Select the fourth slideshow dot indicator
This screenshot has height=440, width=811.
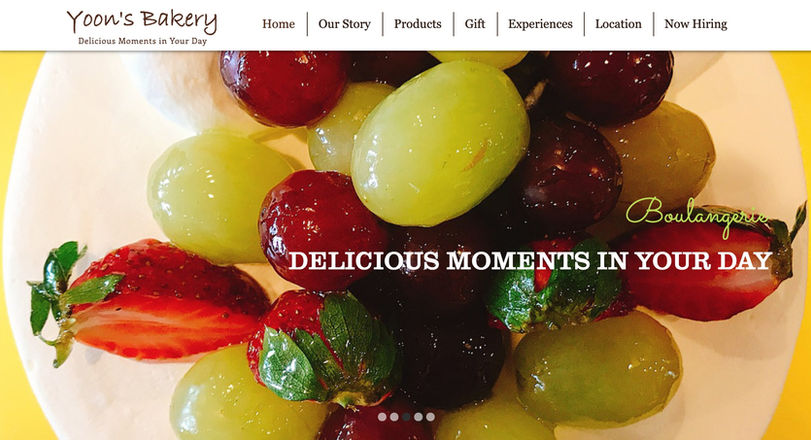tap(418, 417)
